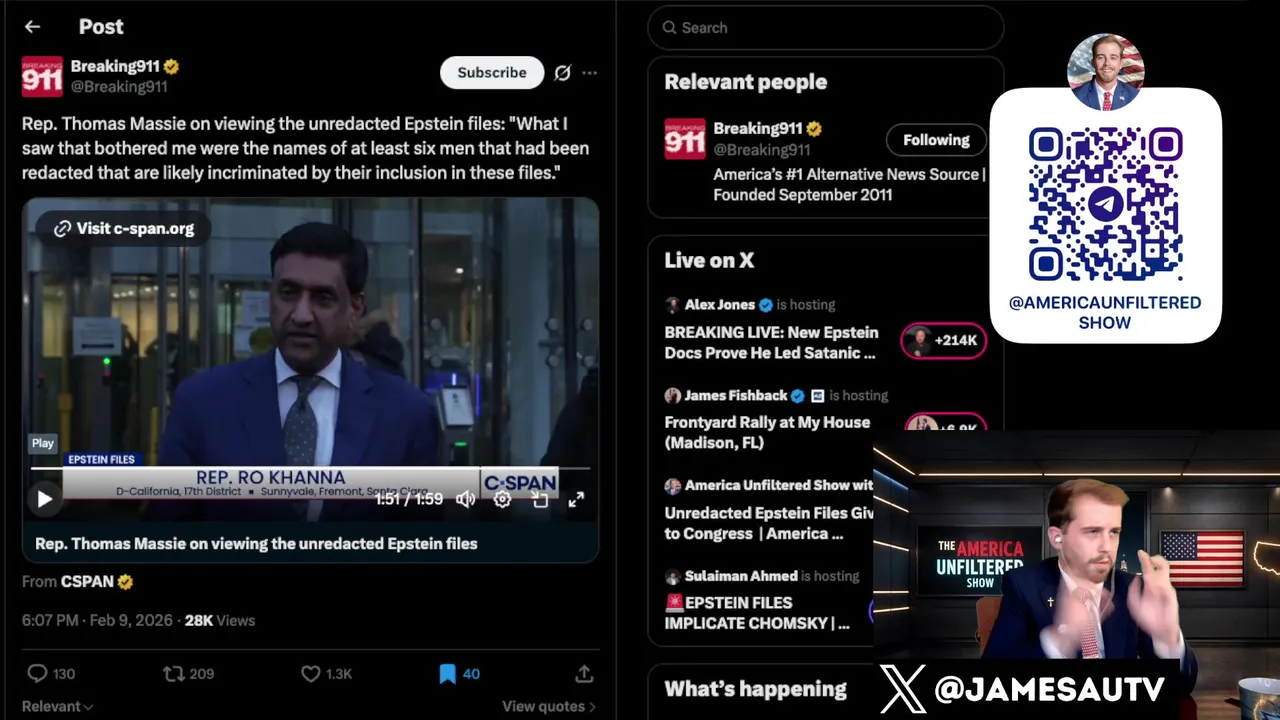This screenshot has height=720, width=1280.
Task: Open the post's more options menu
Action: pos(590,72)
